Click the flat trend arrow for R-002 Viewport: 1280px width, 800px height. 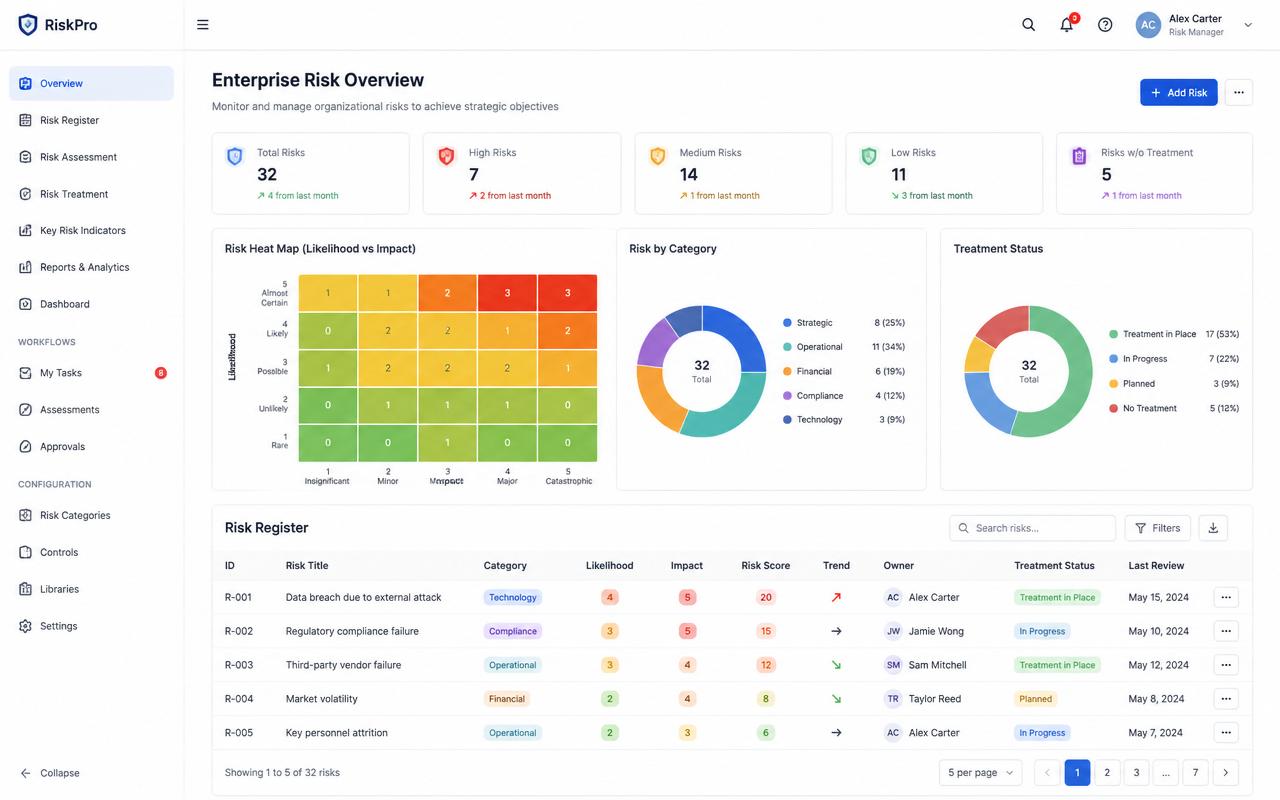tap(836, 631)
